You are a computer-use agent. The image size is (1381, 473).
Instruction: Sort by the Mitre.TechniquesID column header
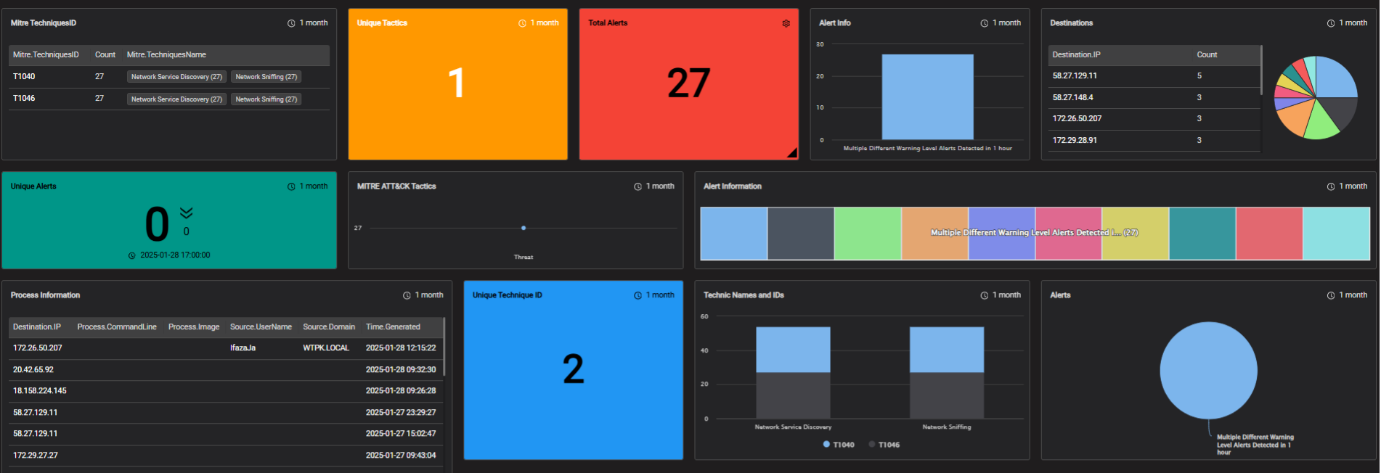pos(46,55)
